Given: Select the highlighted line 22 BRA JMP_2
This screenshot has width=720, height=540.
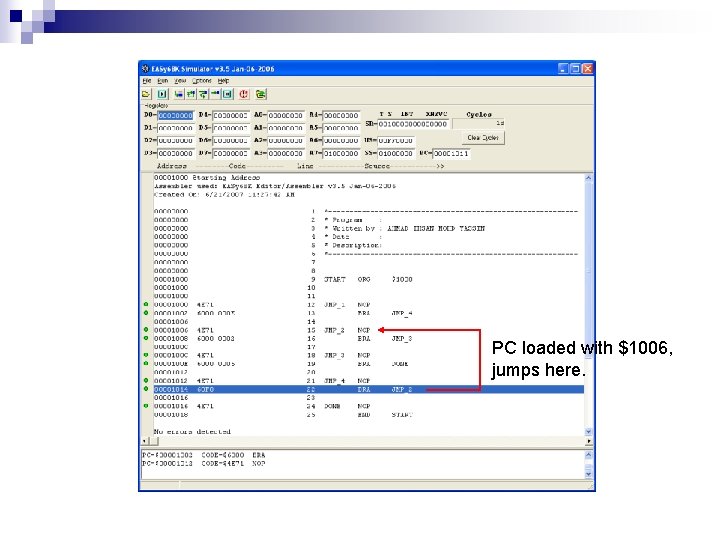Looking at the screenshot, I should pos(368,389).
